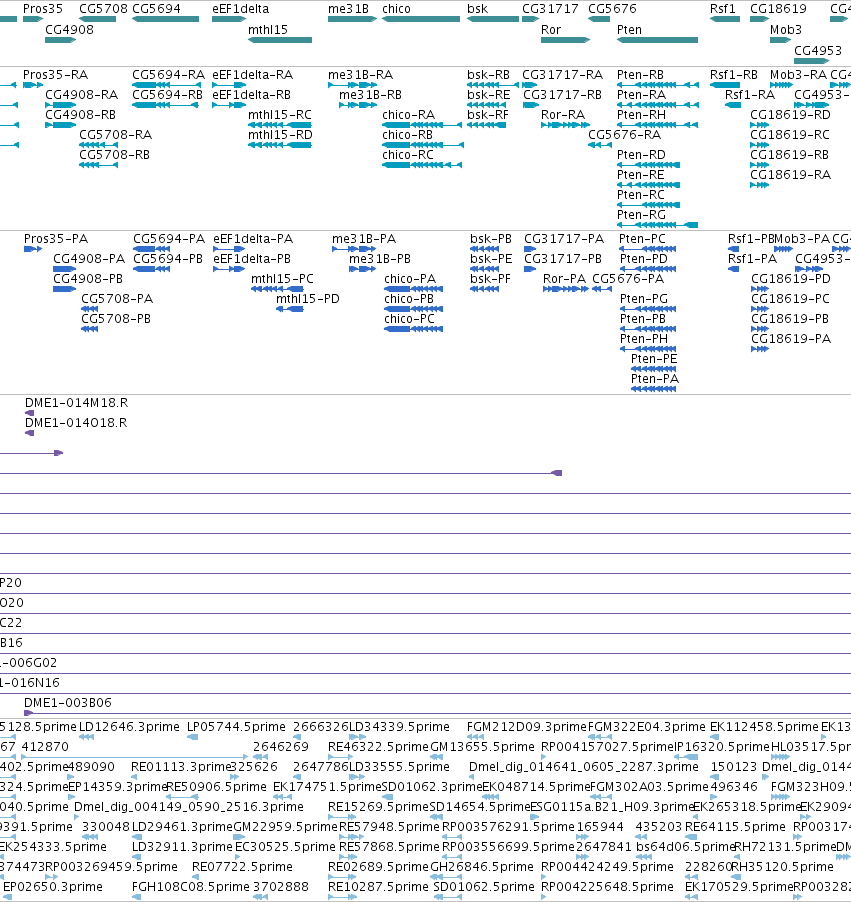Select the CG18619-RA transcript label
The height and width of the screenshot is (902, 851).
click(x=790, y=174)
